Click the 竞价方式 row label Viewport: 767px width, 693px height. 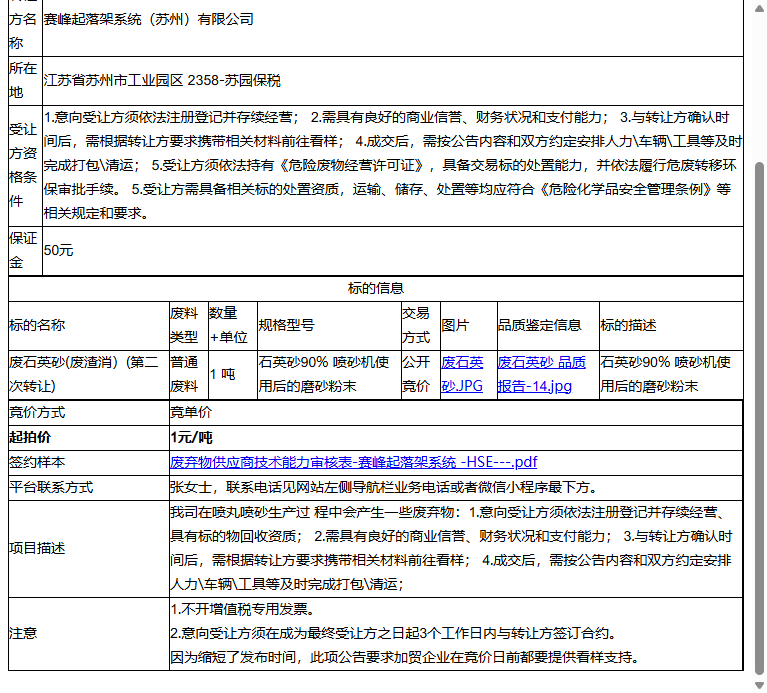(37, 413)
